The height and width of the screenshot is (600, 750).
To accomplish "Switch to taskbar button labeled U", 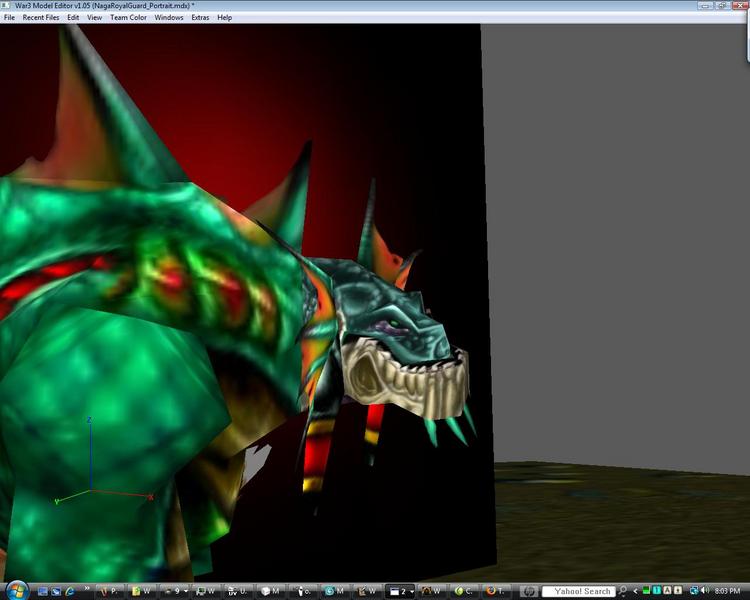I will (238, 591).
